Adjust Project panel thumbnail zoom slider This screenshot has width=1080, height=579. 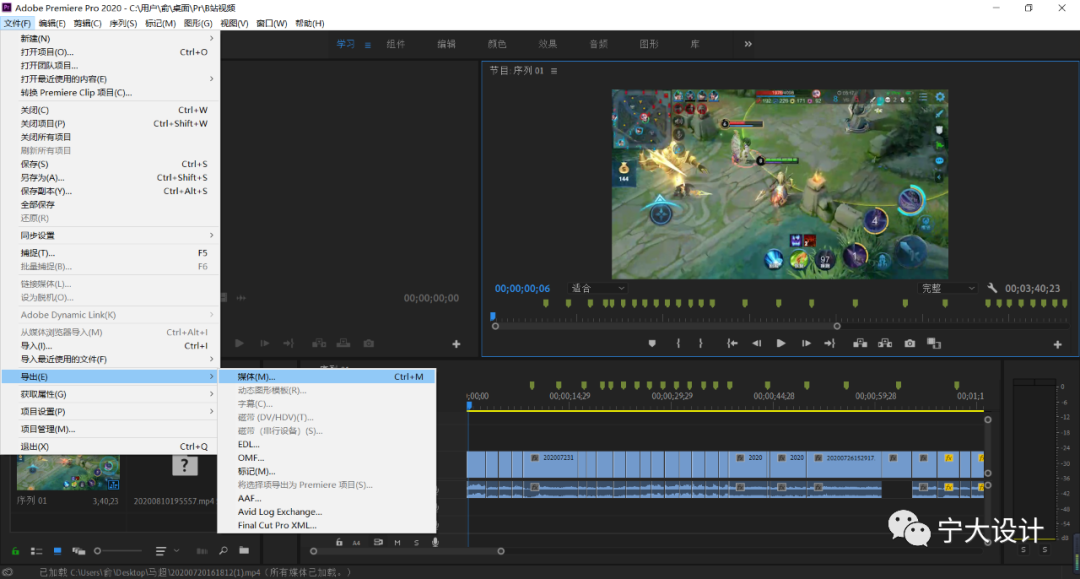(x=118, y=551)
